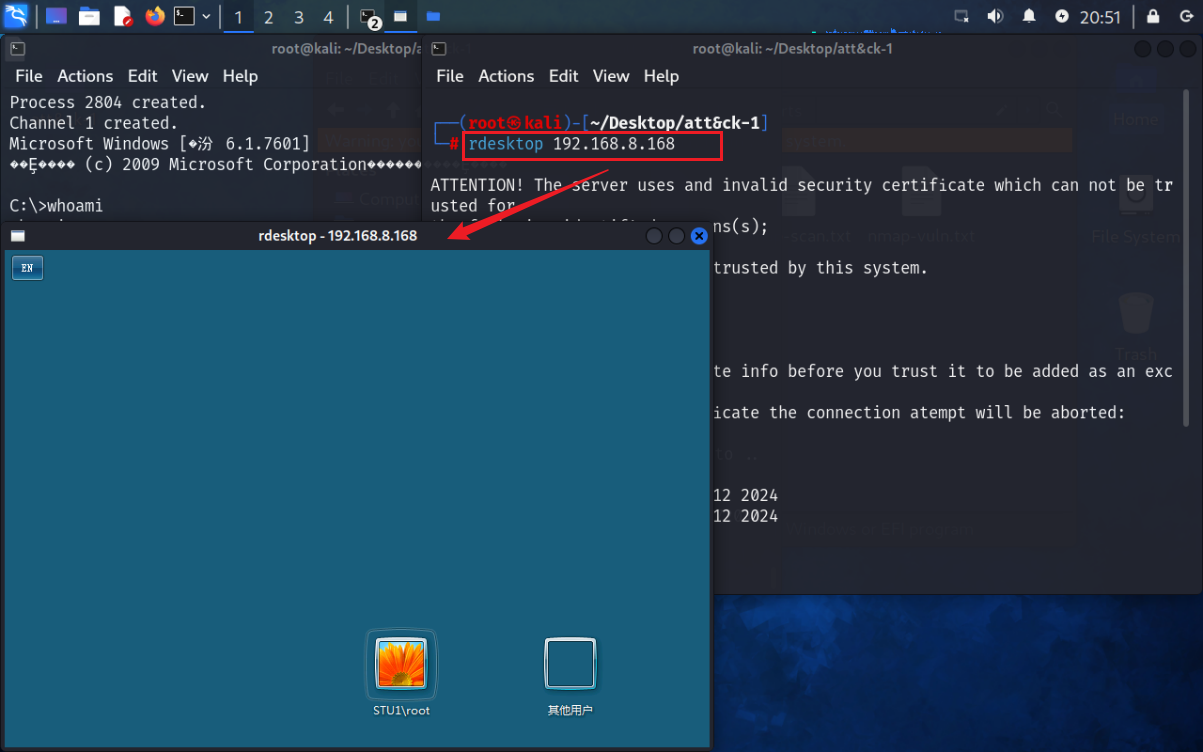The width and height of the screenshot is (1203, 752).
Task: Select the STU1\root user account tile
Action: click(401, 664)
